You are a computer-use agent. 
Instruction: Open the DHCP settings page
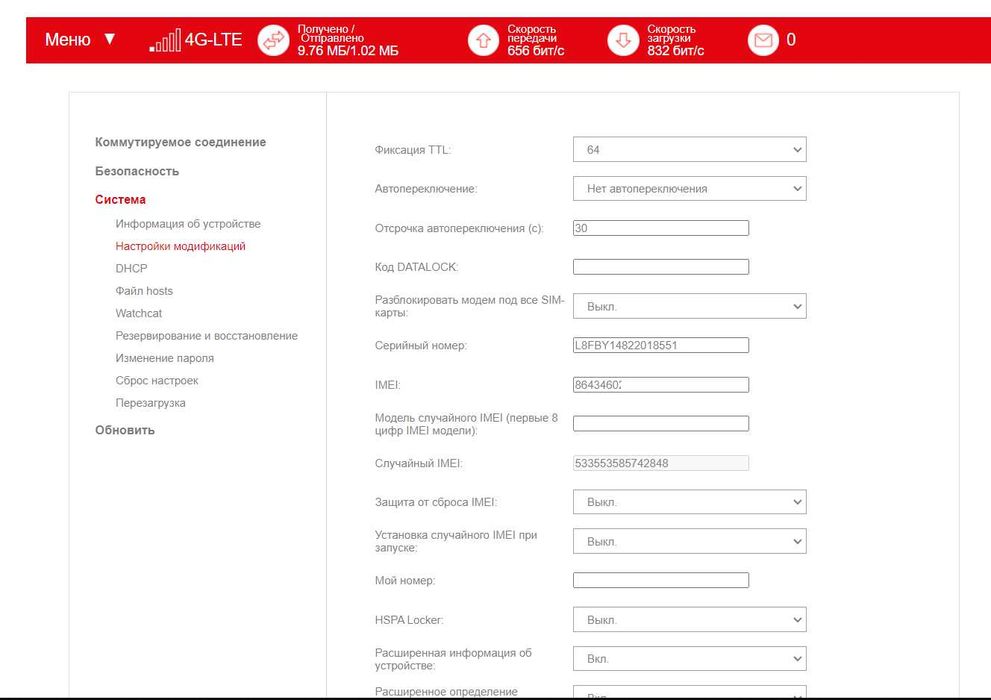point(131,269)
